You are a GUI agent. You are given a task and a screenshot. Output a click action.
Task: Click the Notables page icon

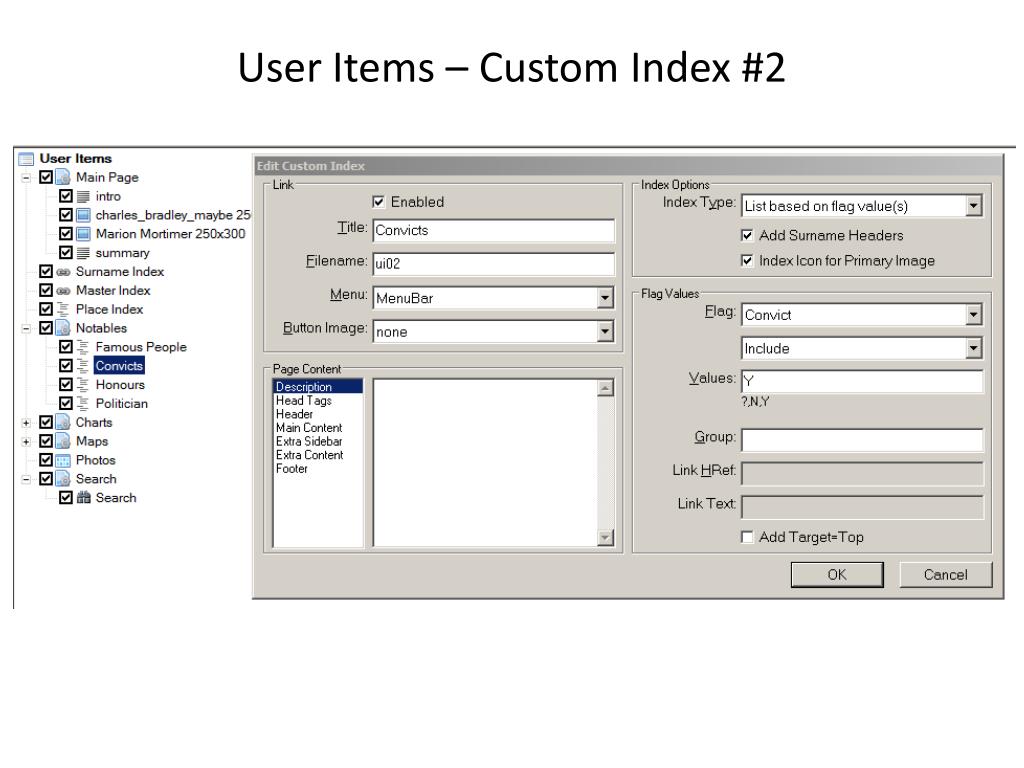tap(63, 328)
